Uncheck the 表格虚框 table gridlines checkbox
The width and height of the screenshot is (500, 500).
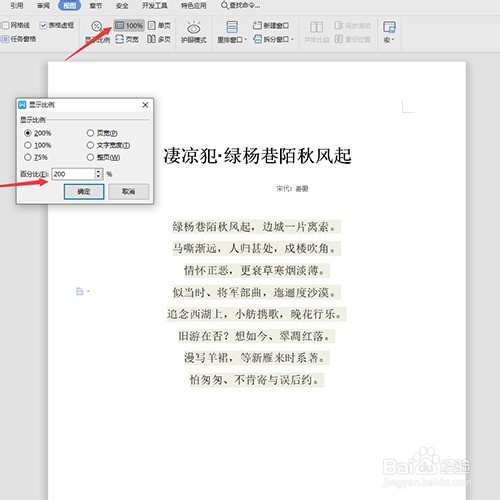coord(43,25)
